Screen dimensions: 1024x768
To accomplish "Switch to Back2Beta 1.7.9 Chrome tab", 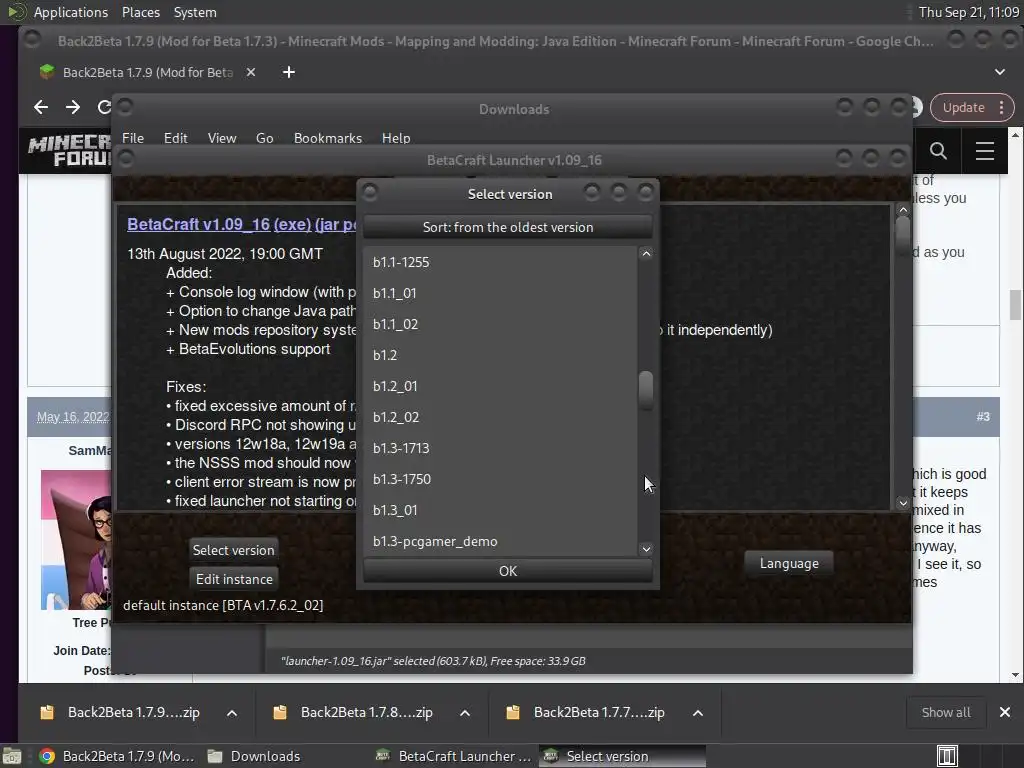I will coord(148,72).
